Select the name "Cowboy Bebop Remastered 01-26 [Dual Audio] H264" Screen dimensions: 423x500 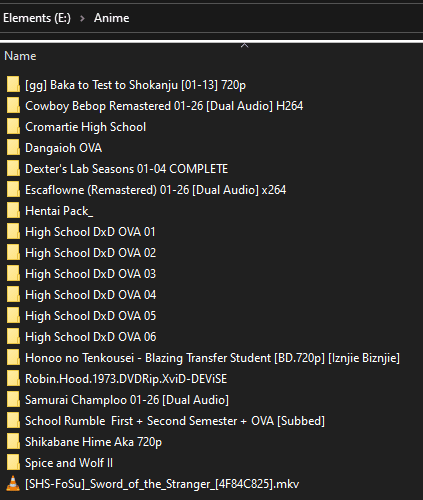click(x=164, y=106)
